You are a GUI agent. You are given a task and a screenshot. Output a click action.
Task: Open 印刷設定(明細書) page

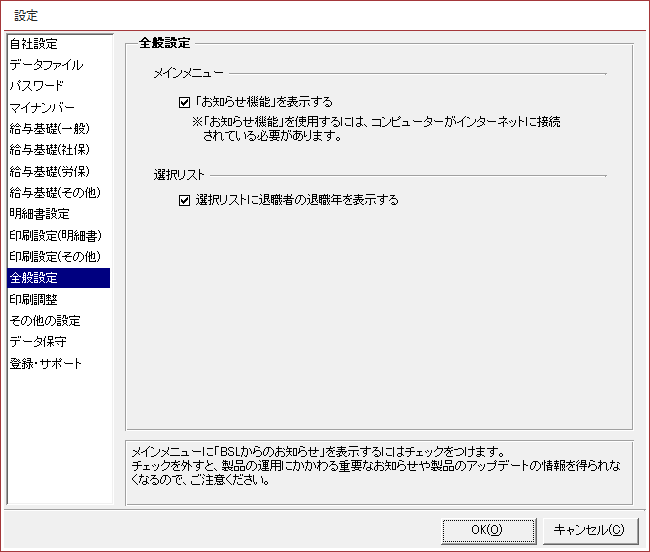[x=58, y=235]
